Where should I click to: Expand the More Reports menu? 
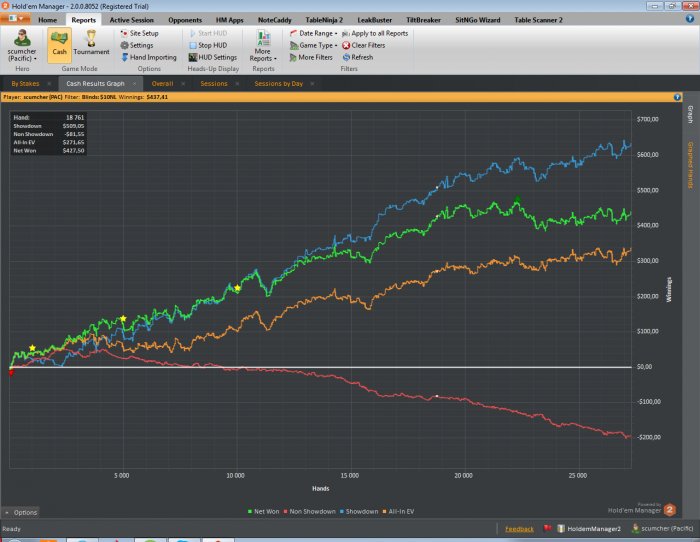263,46
